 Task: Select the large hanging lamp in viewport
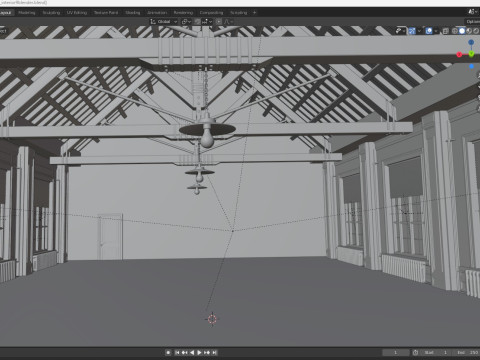(207, 131)
